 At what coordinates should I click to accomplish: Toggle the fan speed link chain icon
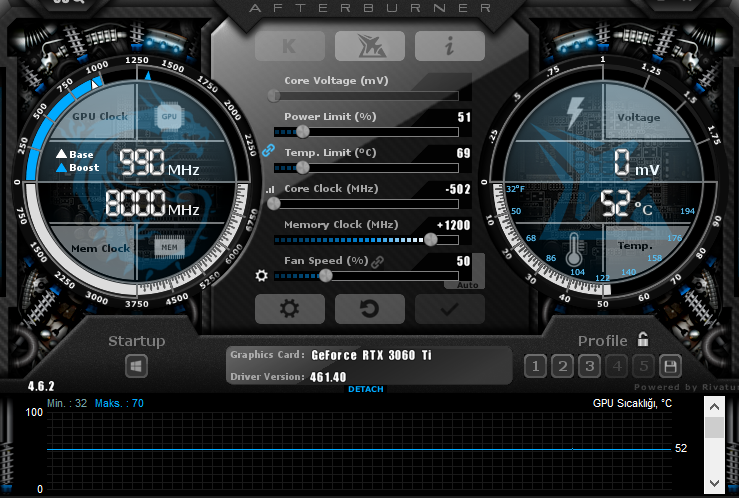coord(378,262)
